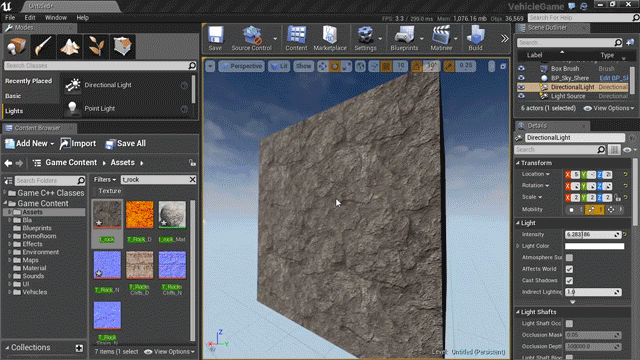Open the Settings toolbar icon

coord(365,38)
